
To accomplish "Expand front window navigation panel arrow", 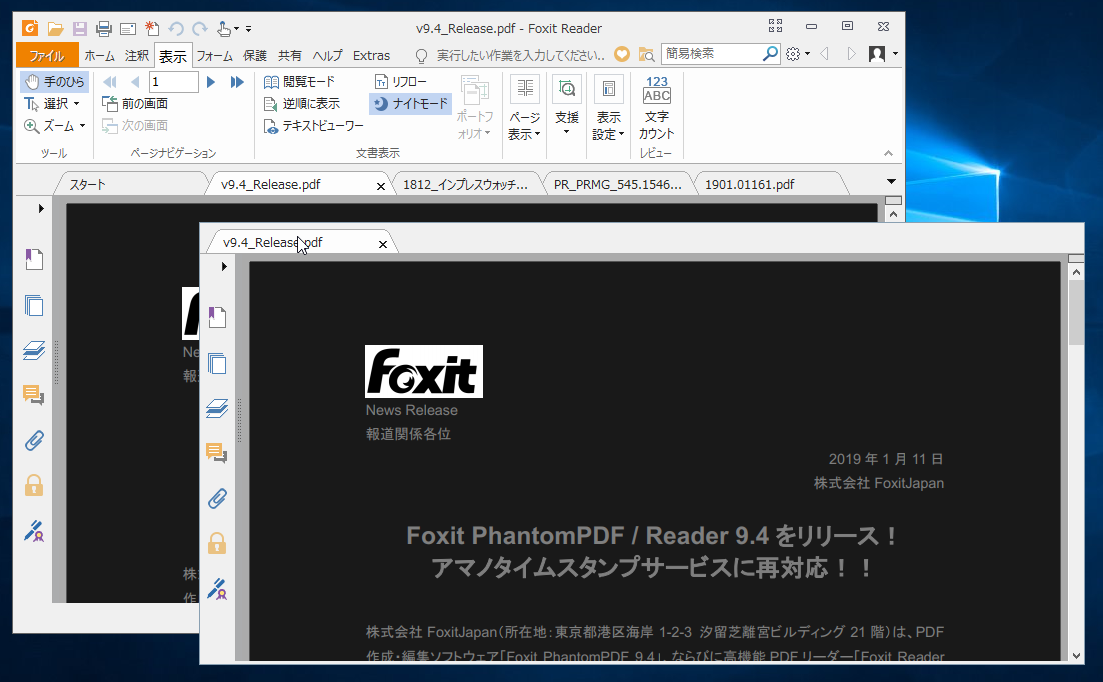I will [224, 266].
